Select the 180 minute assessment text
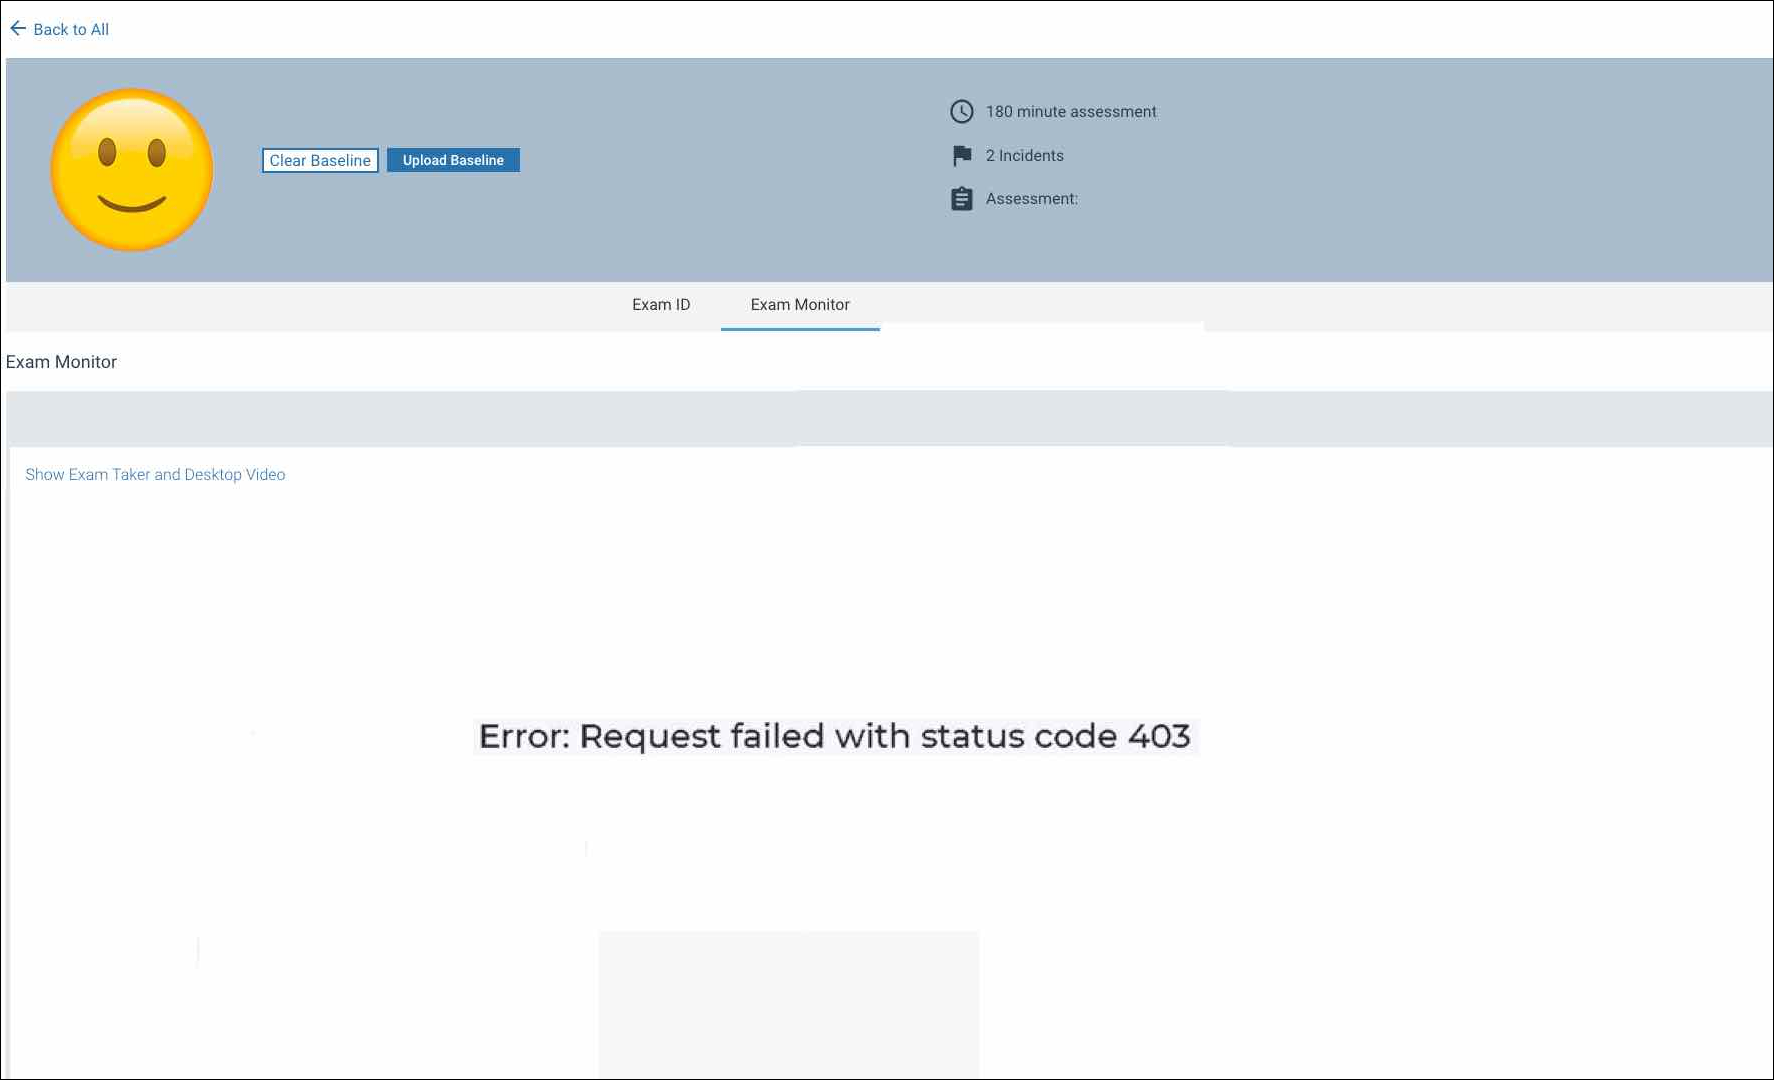Viewport: 1774px width, 1080px height. coord(1070,112)
